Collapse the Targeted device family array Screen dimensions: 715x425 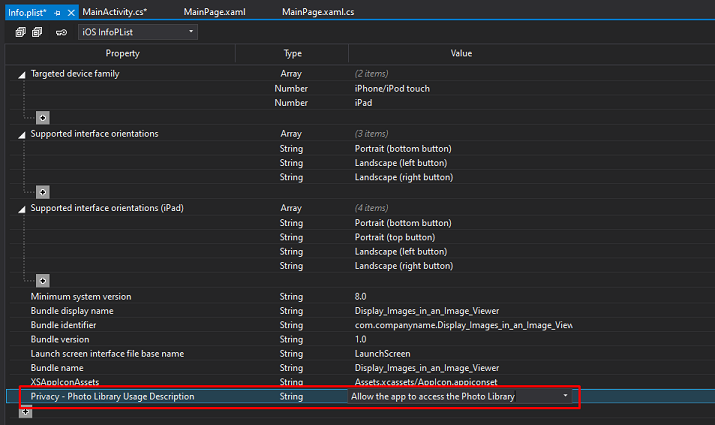click(23, 75)
